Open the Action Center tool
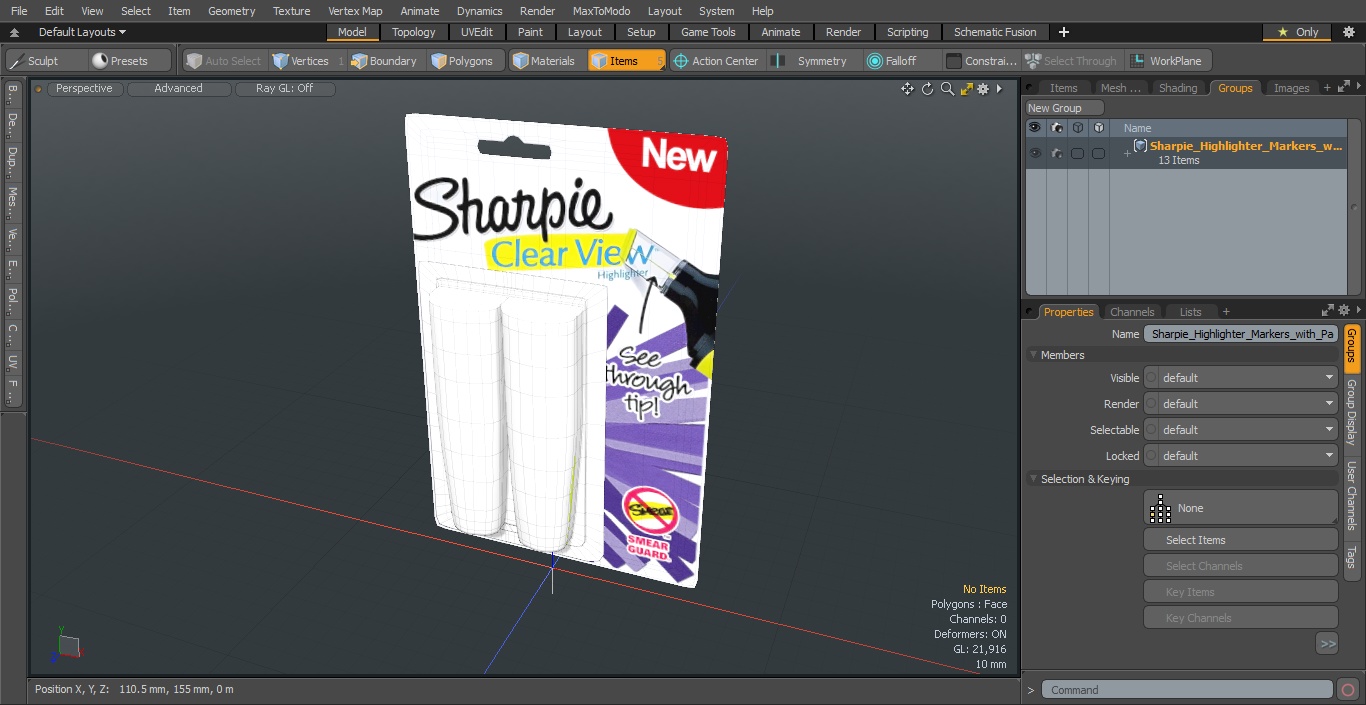The width and height of the screenshot is (1366, 705). click(716, 61)
